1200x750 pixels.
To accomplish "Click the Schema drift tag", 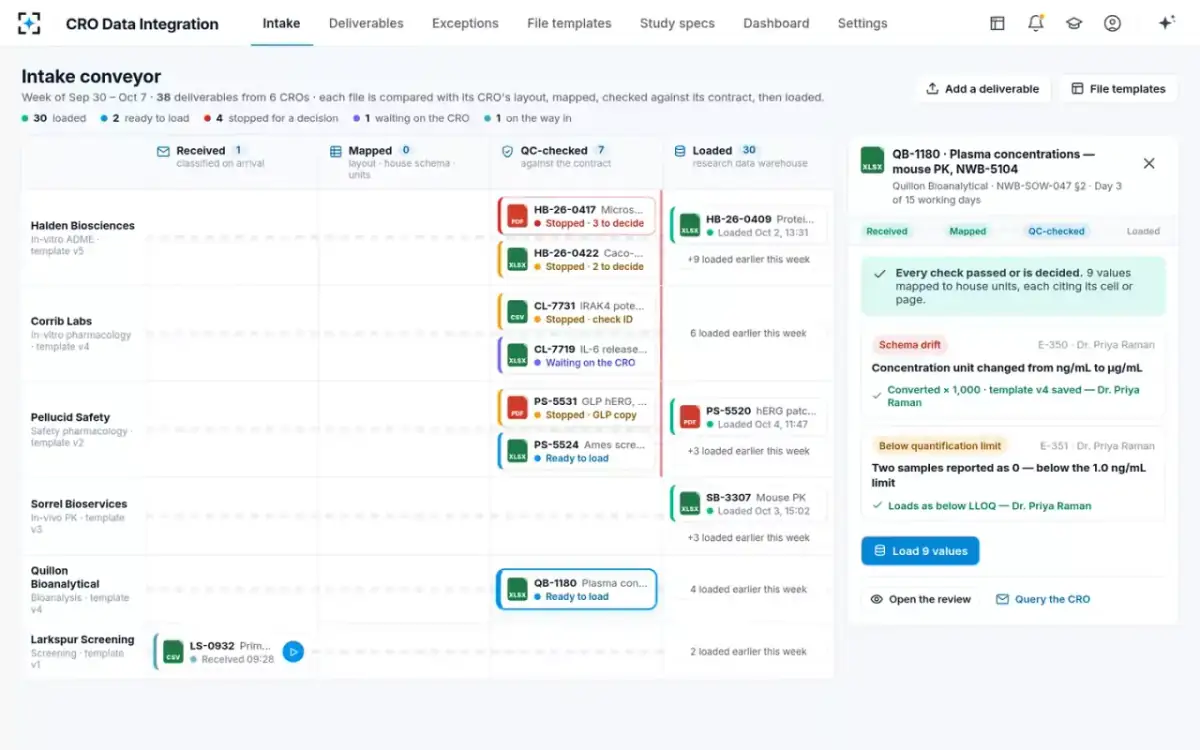I will tap(910, 345).
